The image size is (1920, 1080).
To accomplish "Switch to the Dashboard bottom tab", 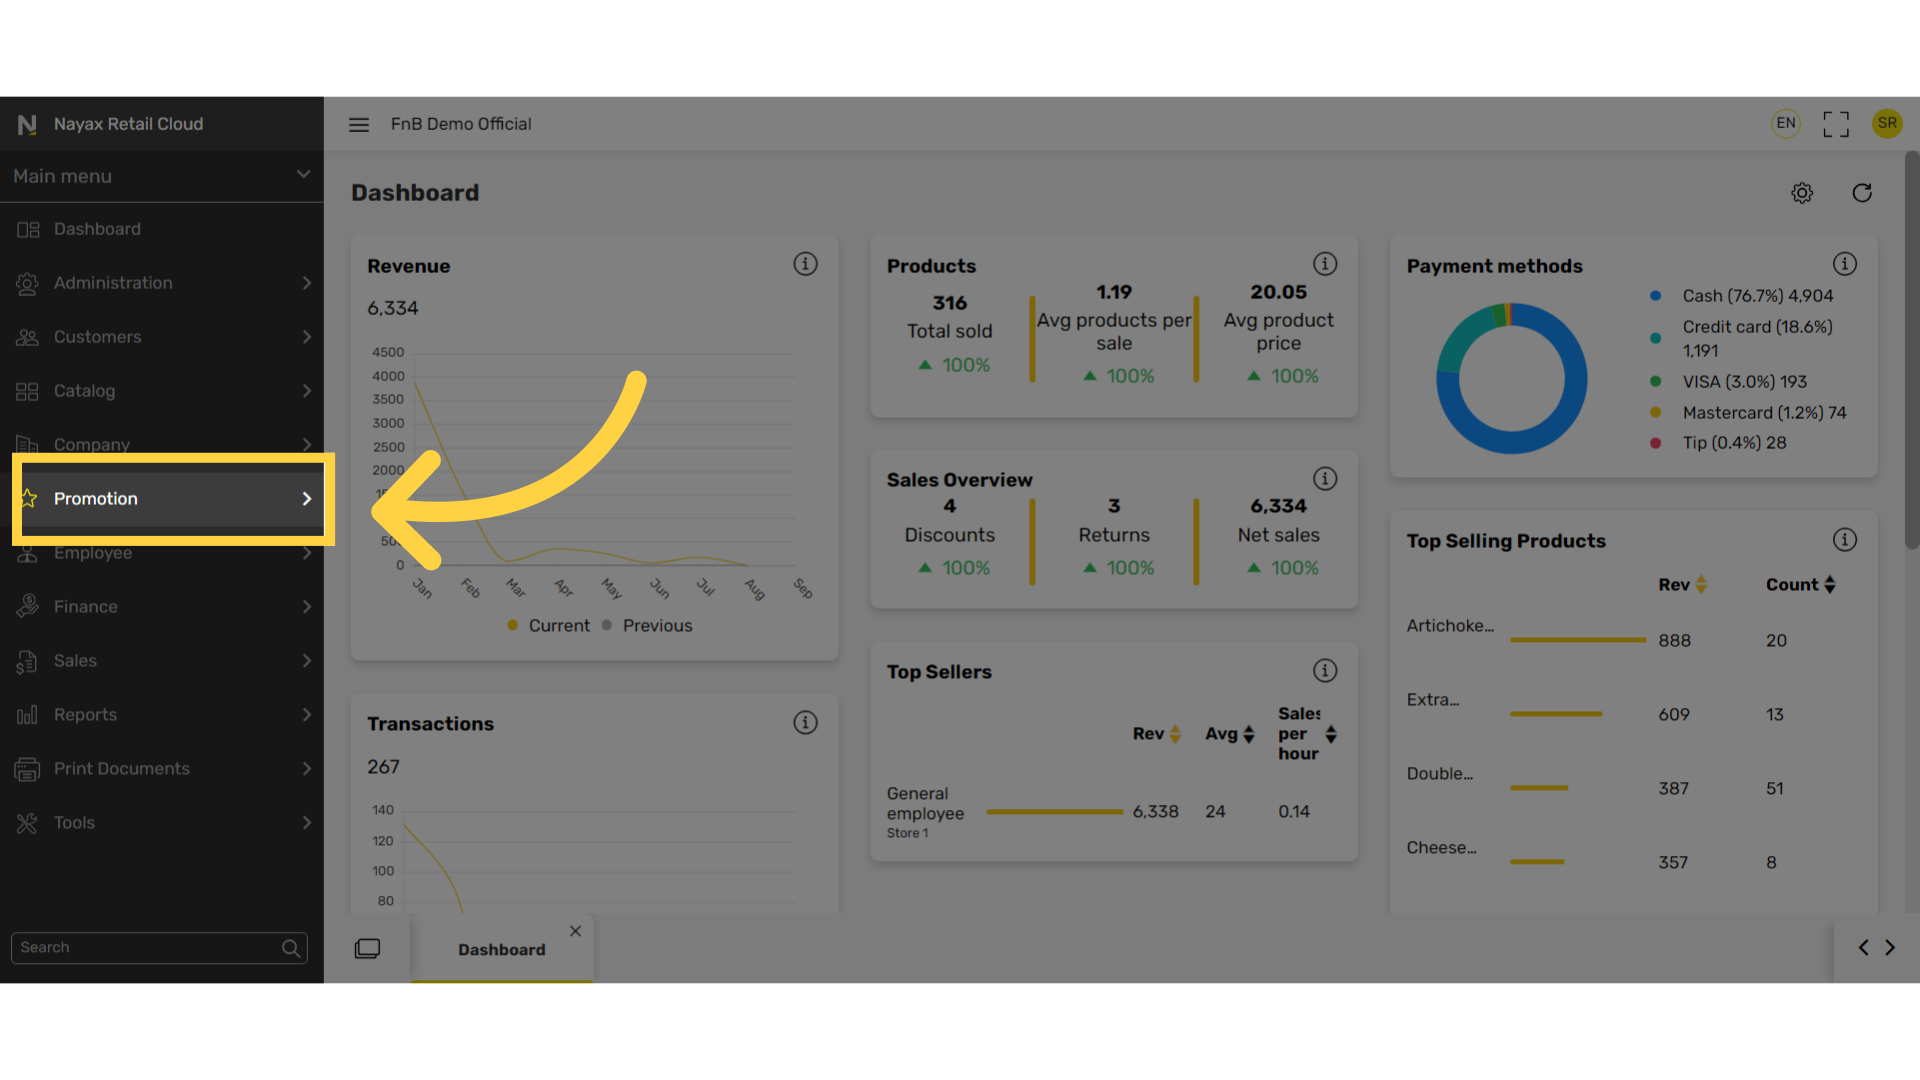I will click(502, 949).
